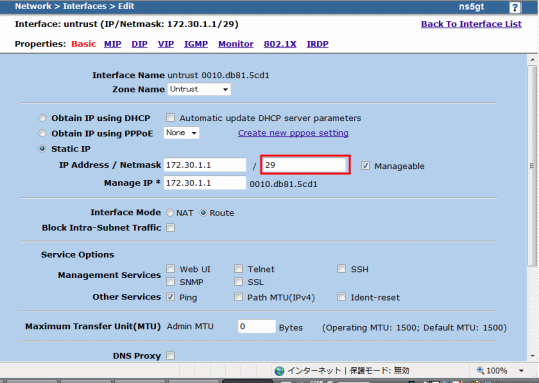This screenshot has width=539, height=383.
Task: Enable Block Intra-Subnet Traffic checkbox
Action: (x=170, y=228)
